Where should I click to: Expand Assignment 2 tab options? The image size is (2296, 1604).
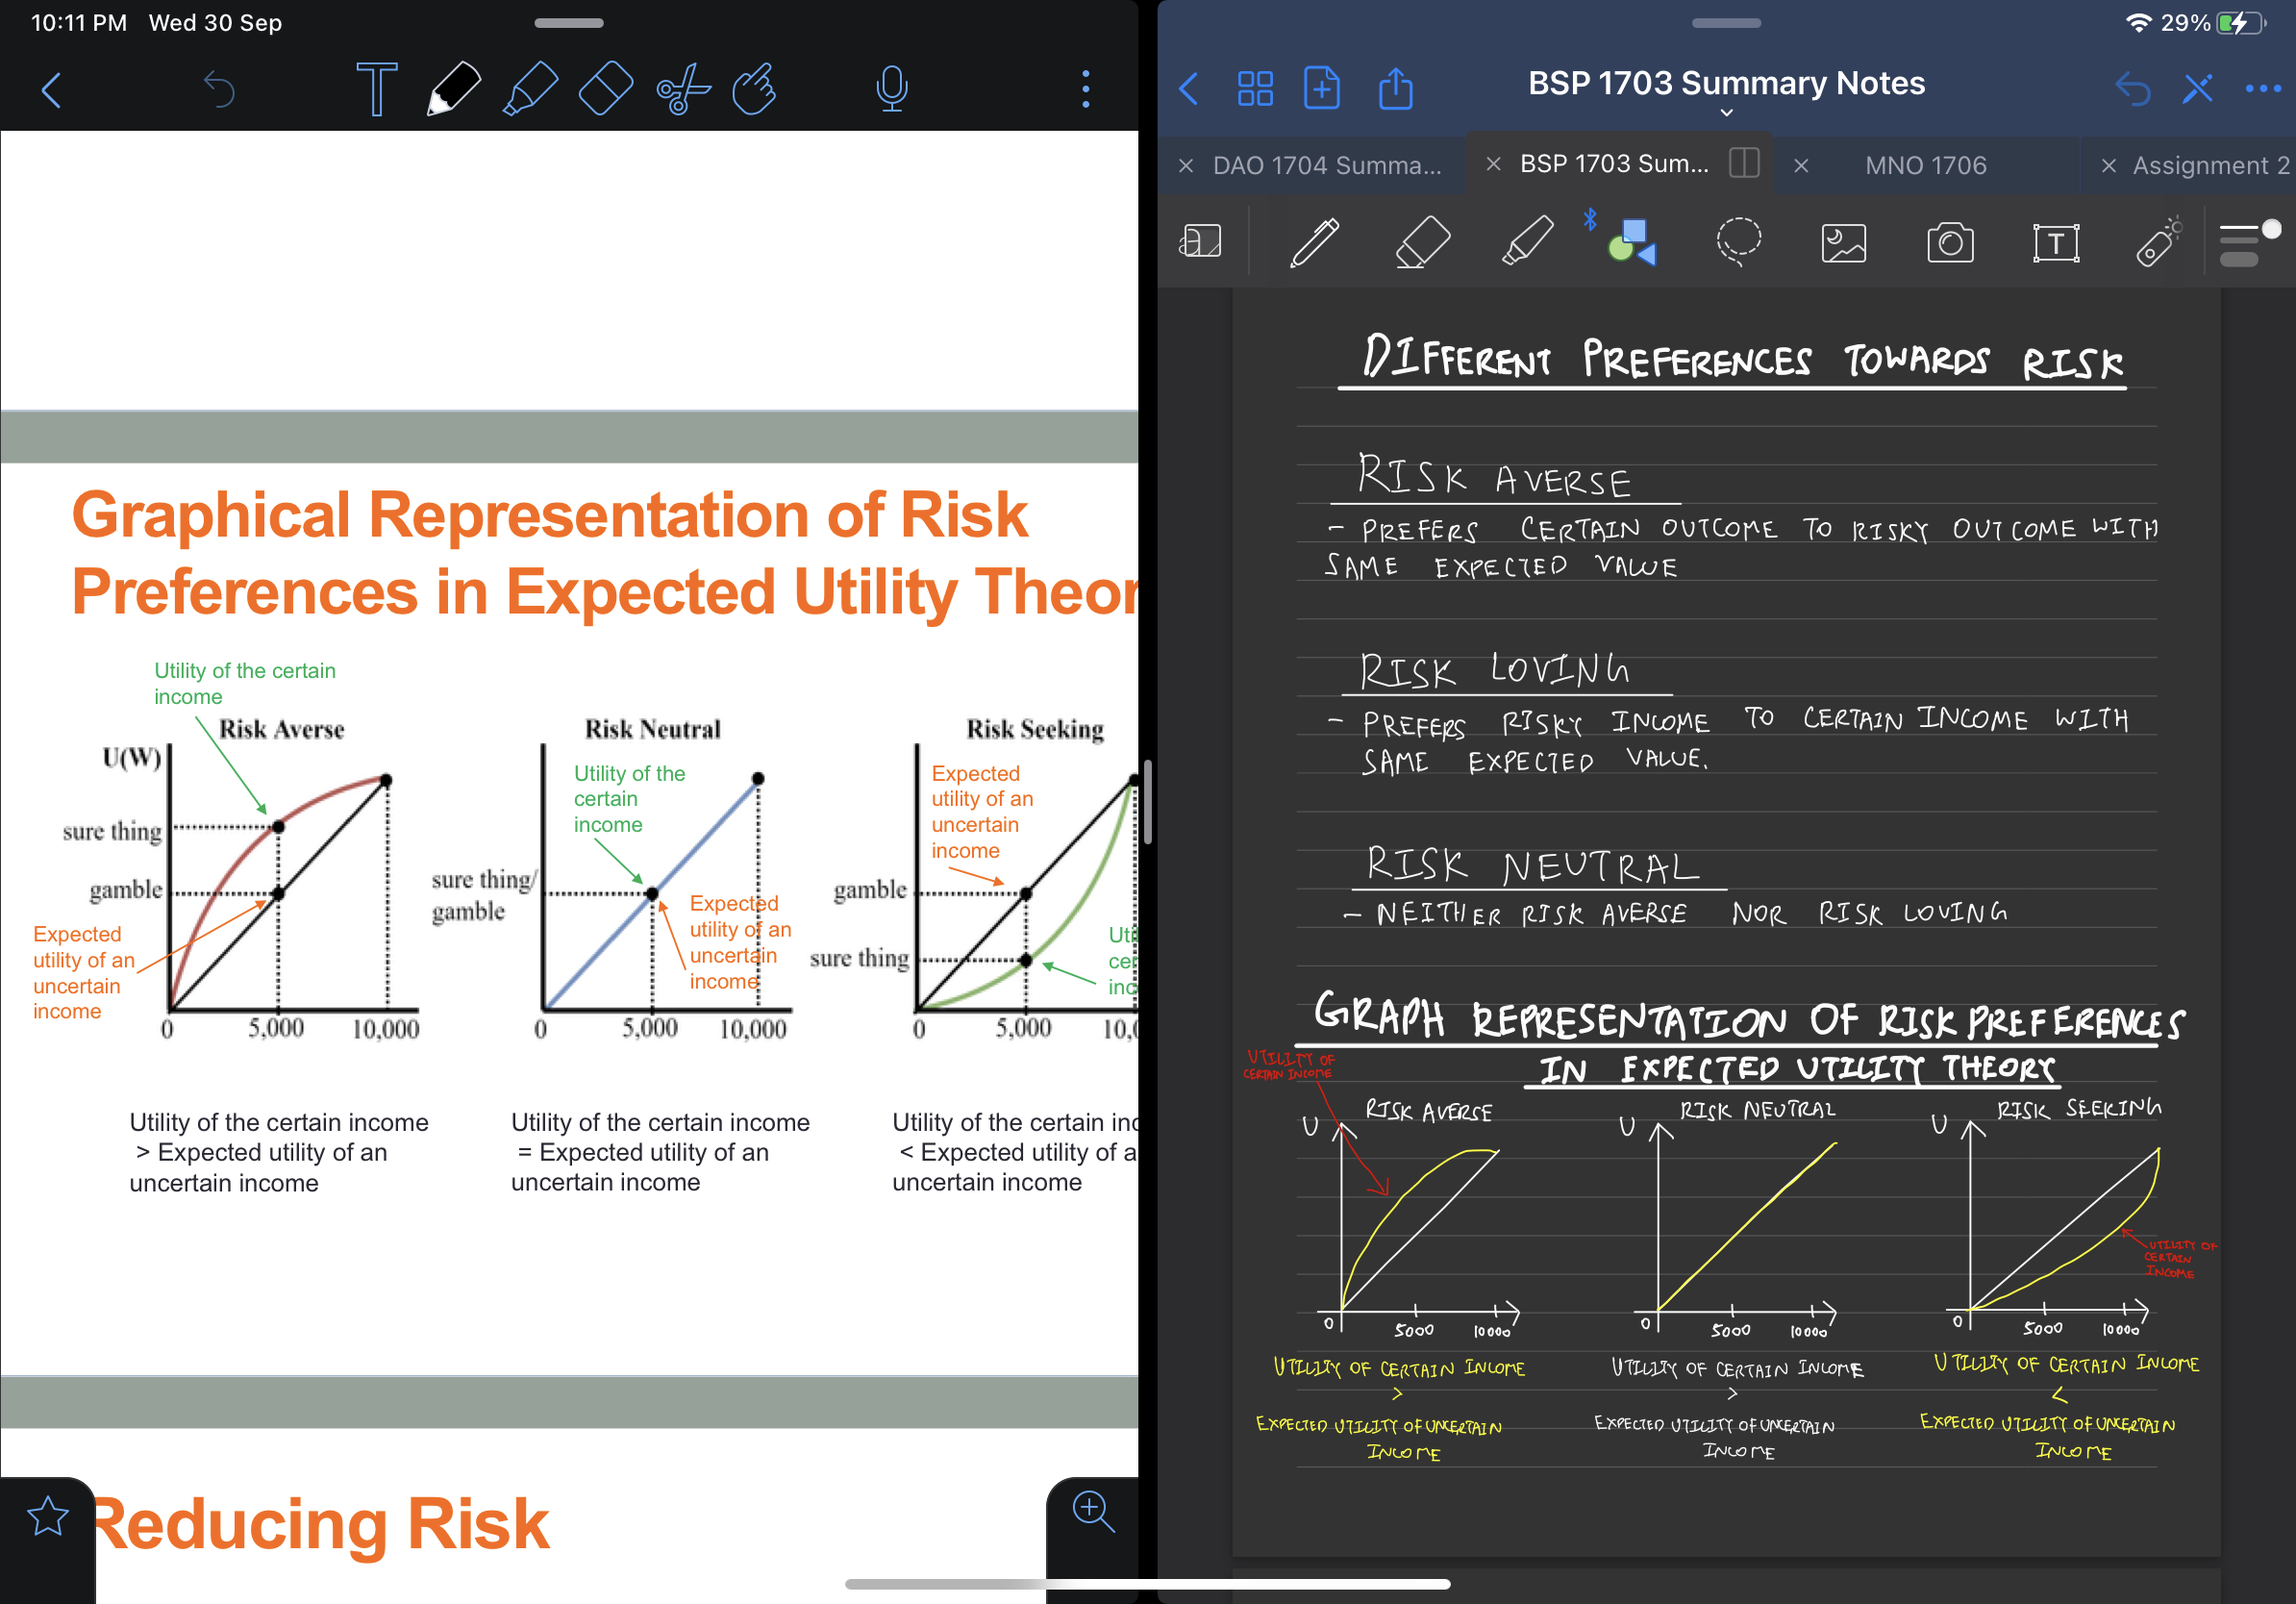tap(2209, 165)
